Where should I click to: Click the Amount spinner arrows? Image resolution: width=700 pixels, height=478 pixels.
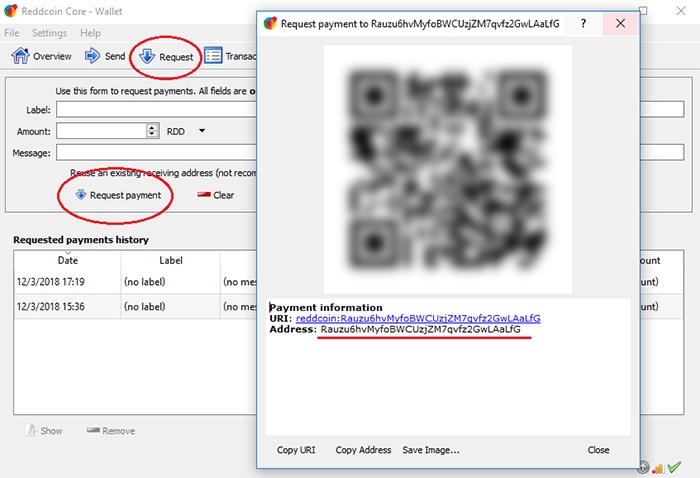pos(152,131)
